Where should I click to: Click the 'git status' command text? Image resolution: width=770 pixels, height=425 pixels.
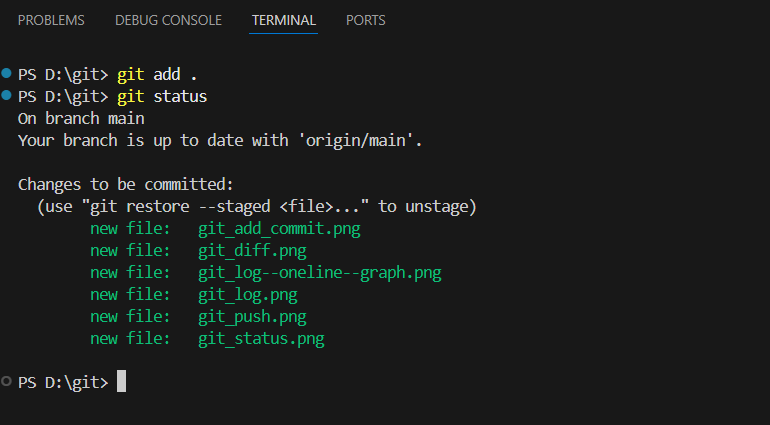[162, 96]
